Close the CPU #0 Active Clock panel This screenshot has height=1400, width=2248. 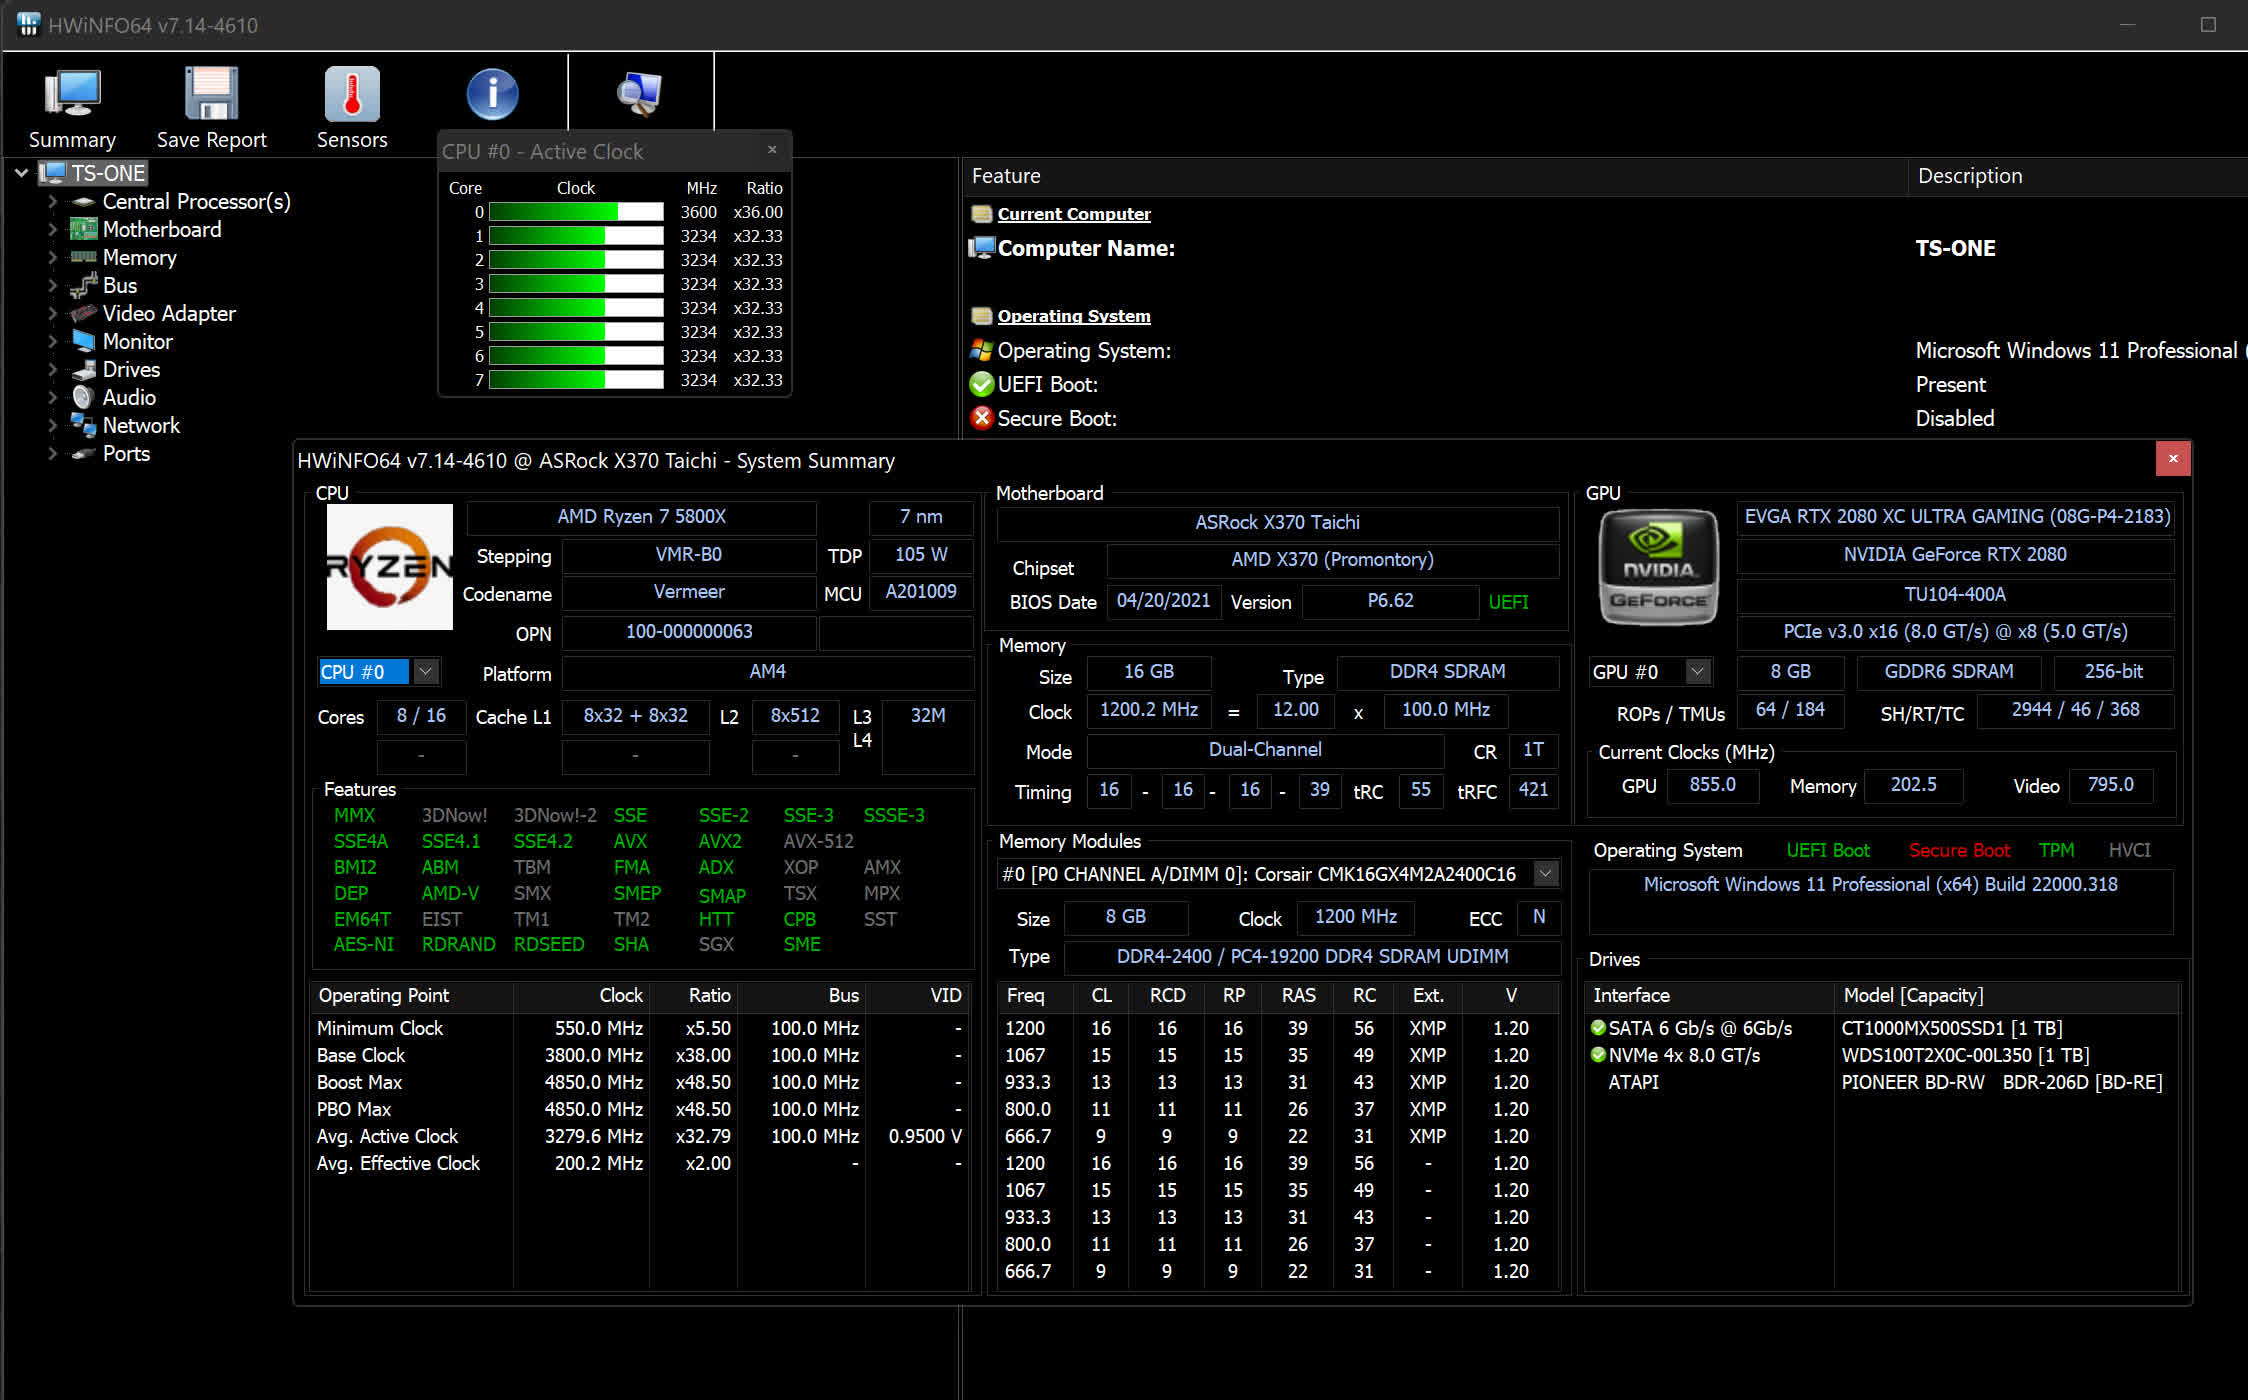[x=772, y=150]
